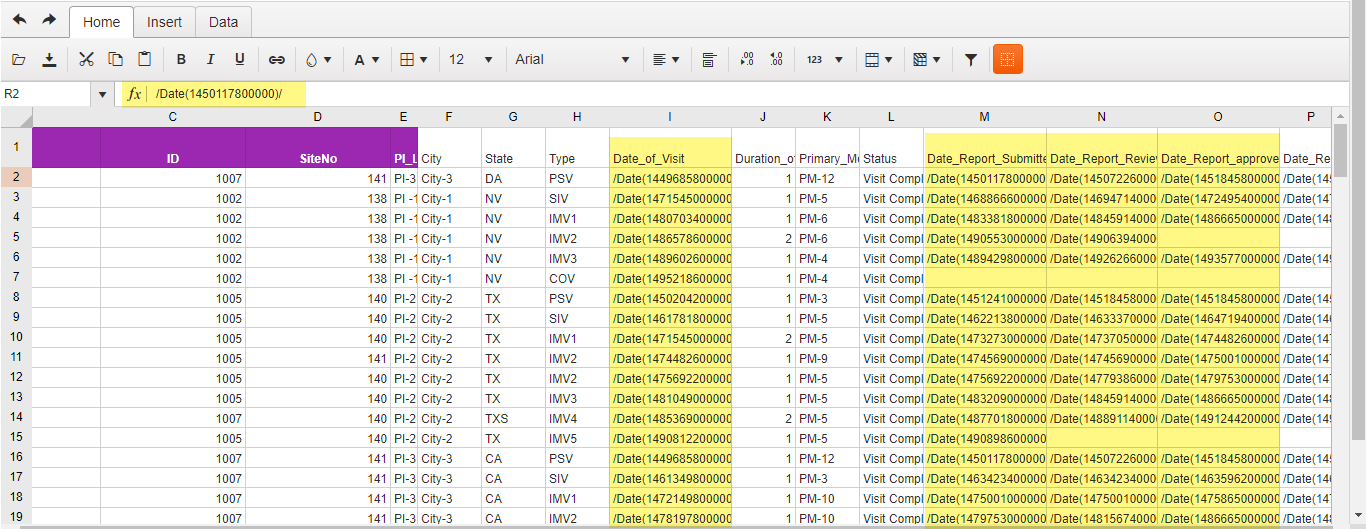
Task: Click column header I
Action: point(670,117)
